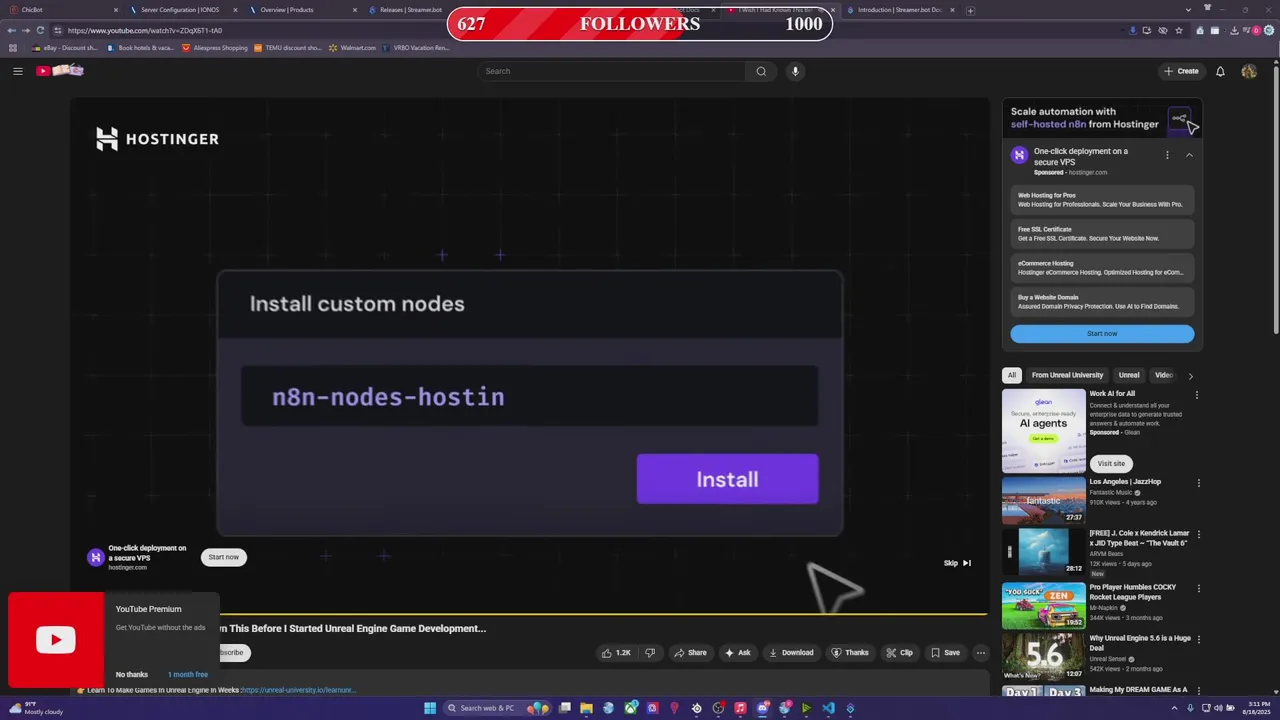The width and height of the screenshot is (1280, 720).
Task: Click the blue Start now button in sidebar
Action: 1102,333
